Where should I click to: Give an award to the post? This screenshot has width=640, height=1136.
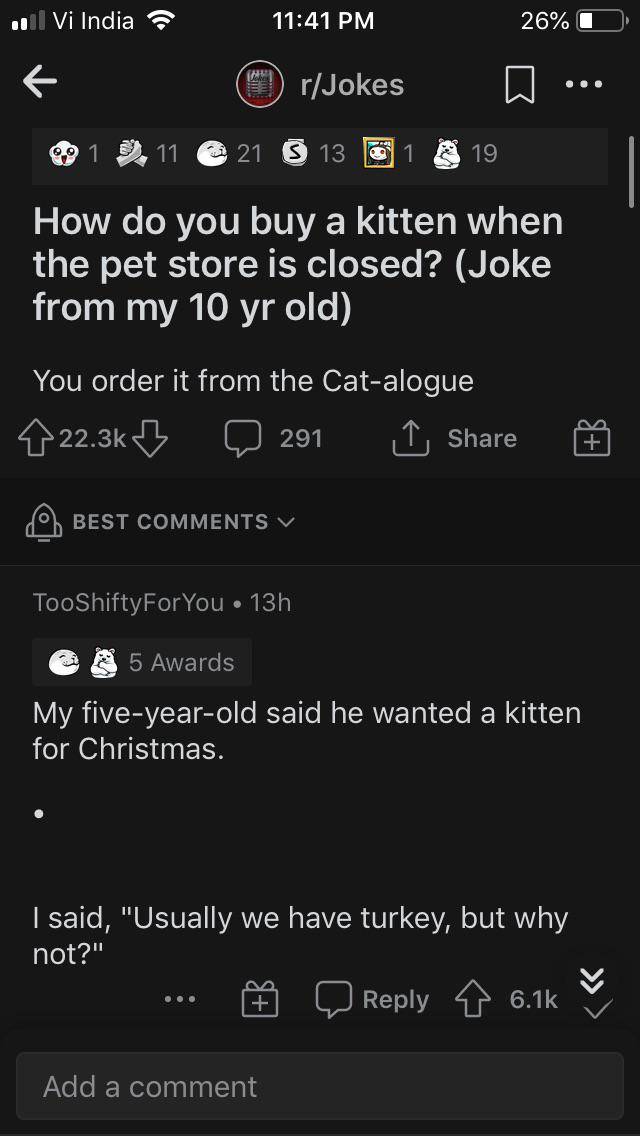(x=591, y=438)
